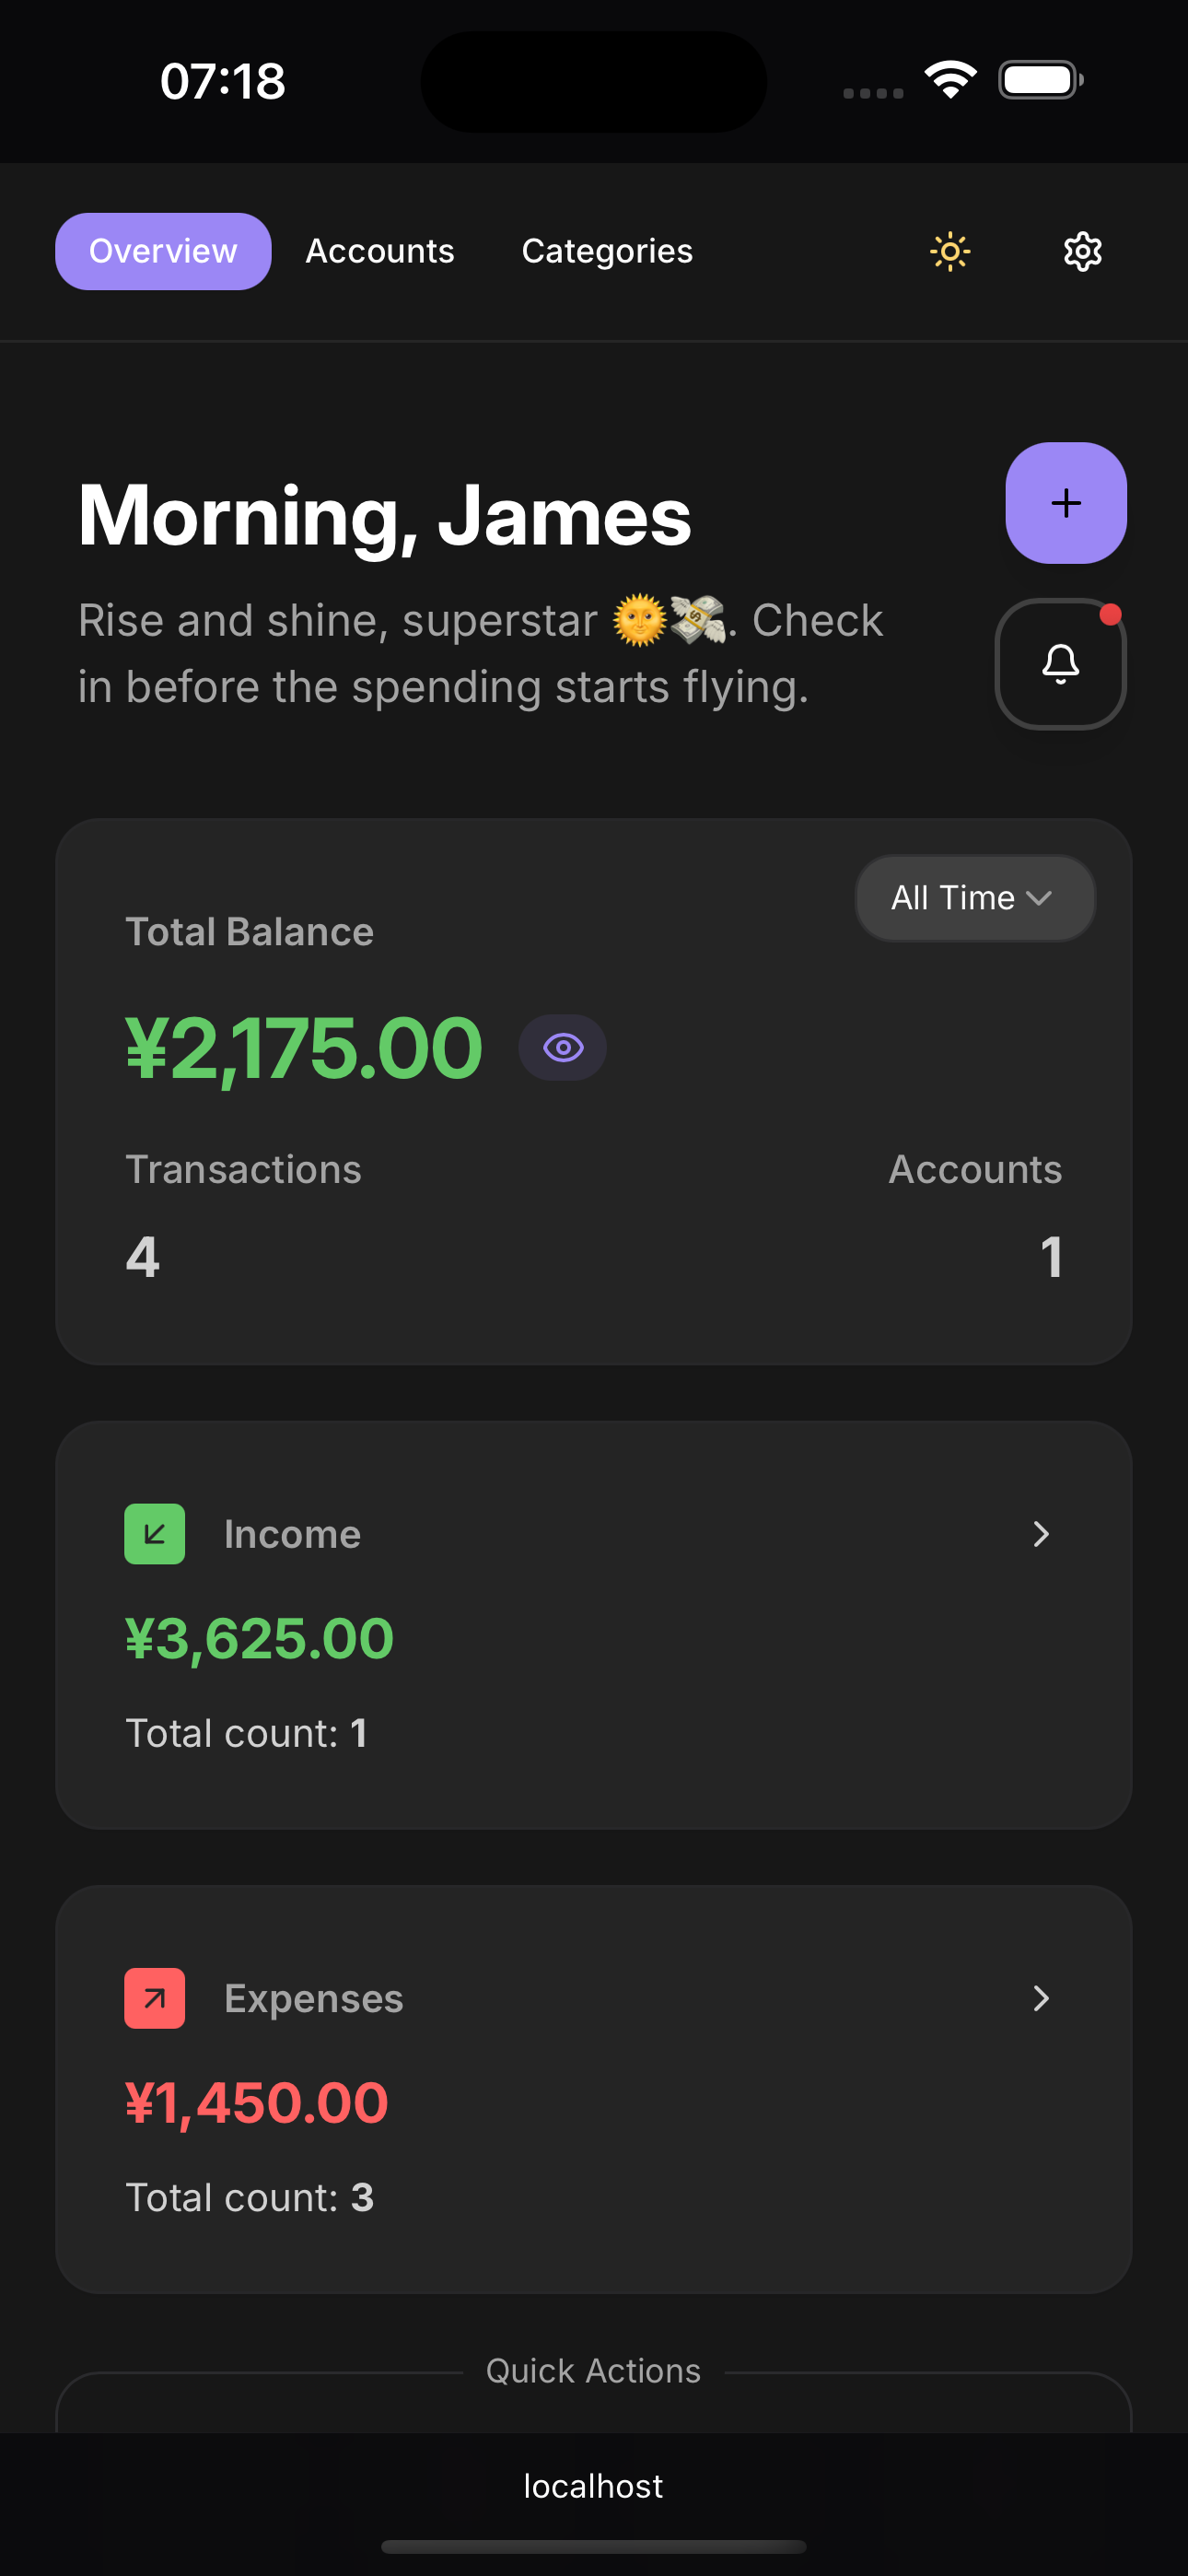Screen dimensions: 1188x2576
Task: Hide the total balance using eye icon
Action: tap(563, 1048)
